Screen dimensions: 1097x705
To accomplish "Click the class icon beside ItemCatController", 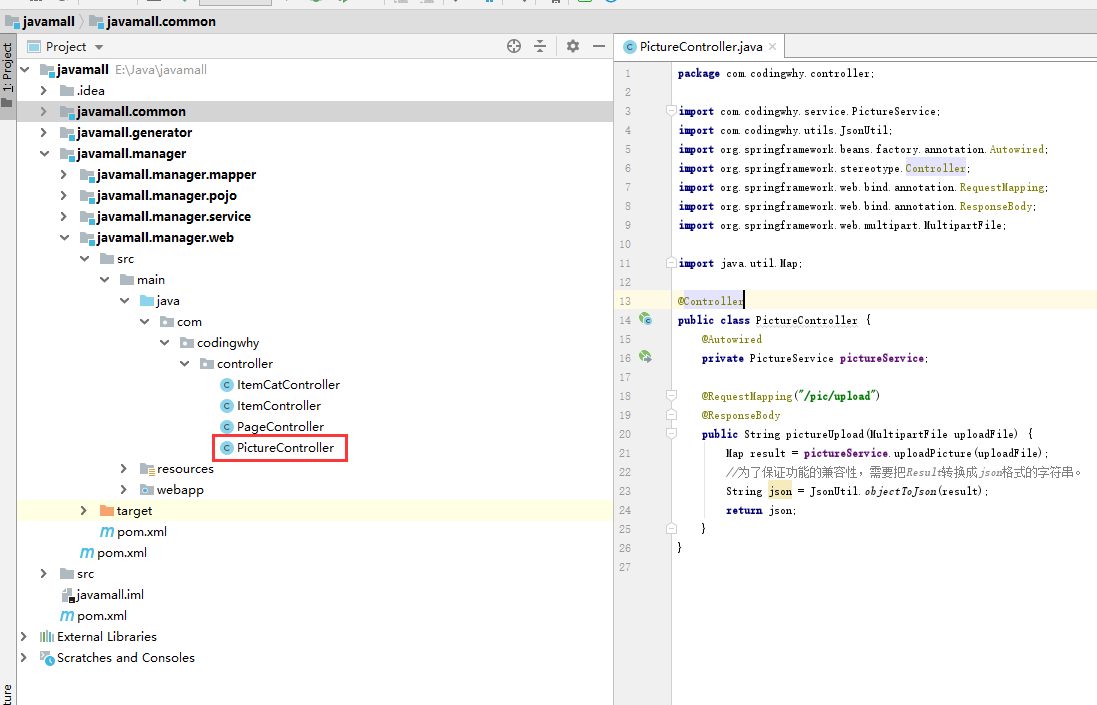I will pos(227,385).
